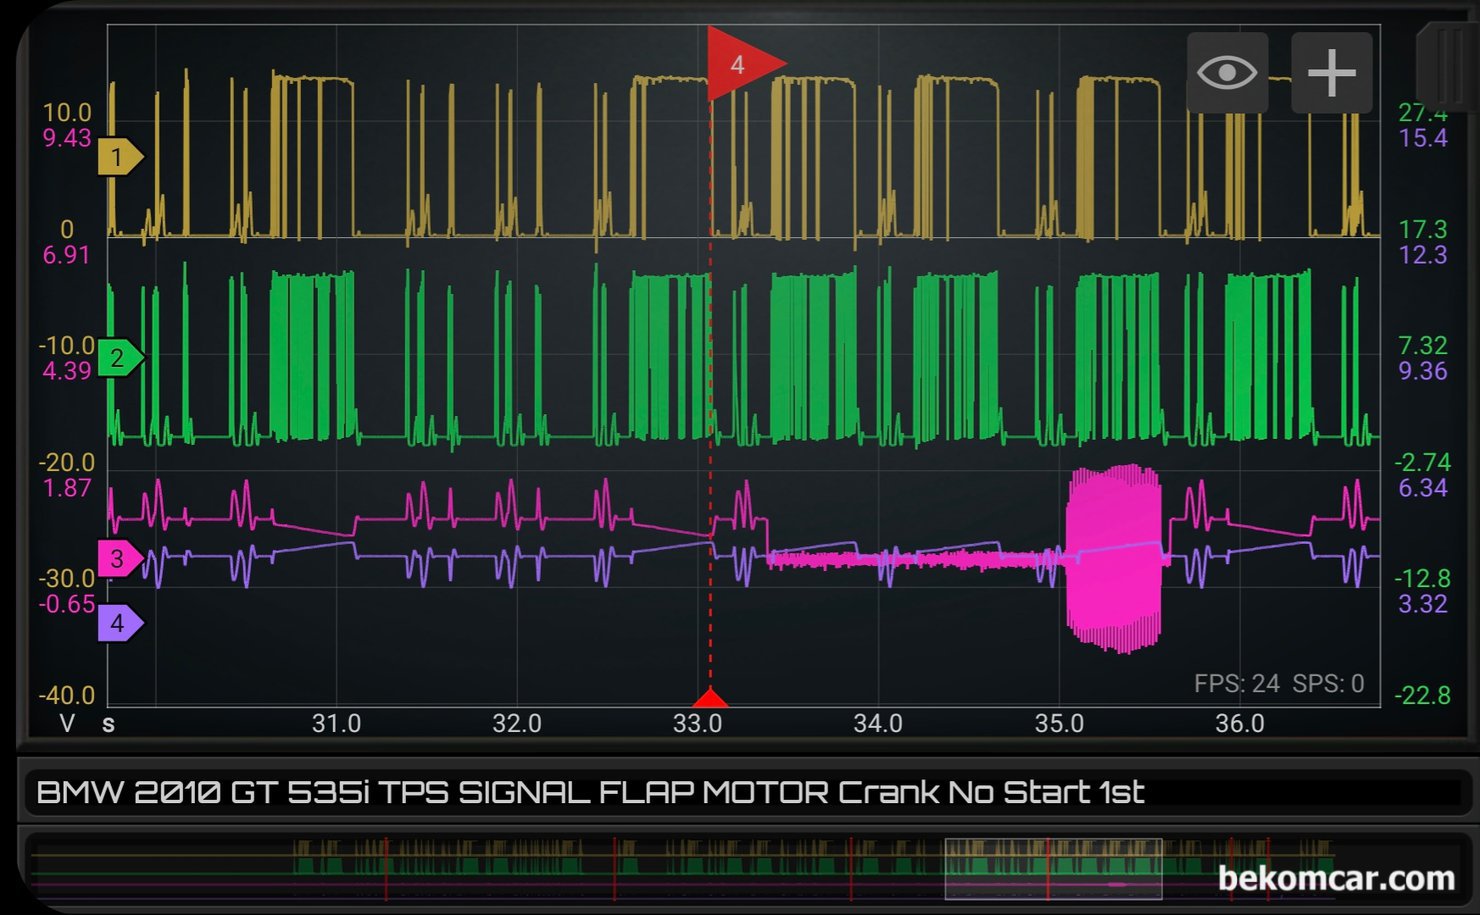The width and height of the screenshot is (1480, 915).
Task: Click the pink 9.43 scale label
Action: [x=67, y=138]
